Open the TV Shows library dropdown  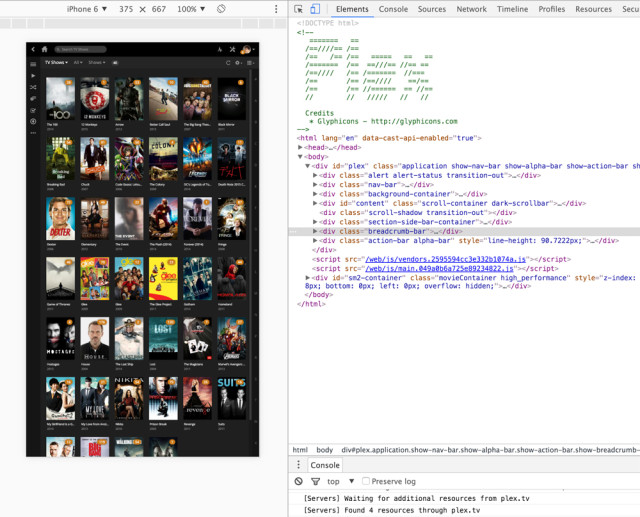click(x=56, y=62)
